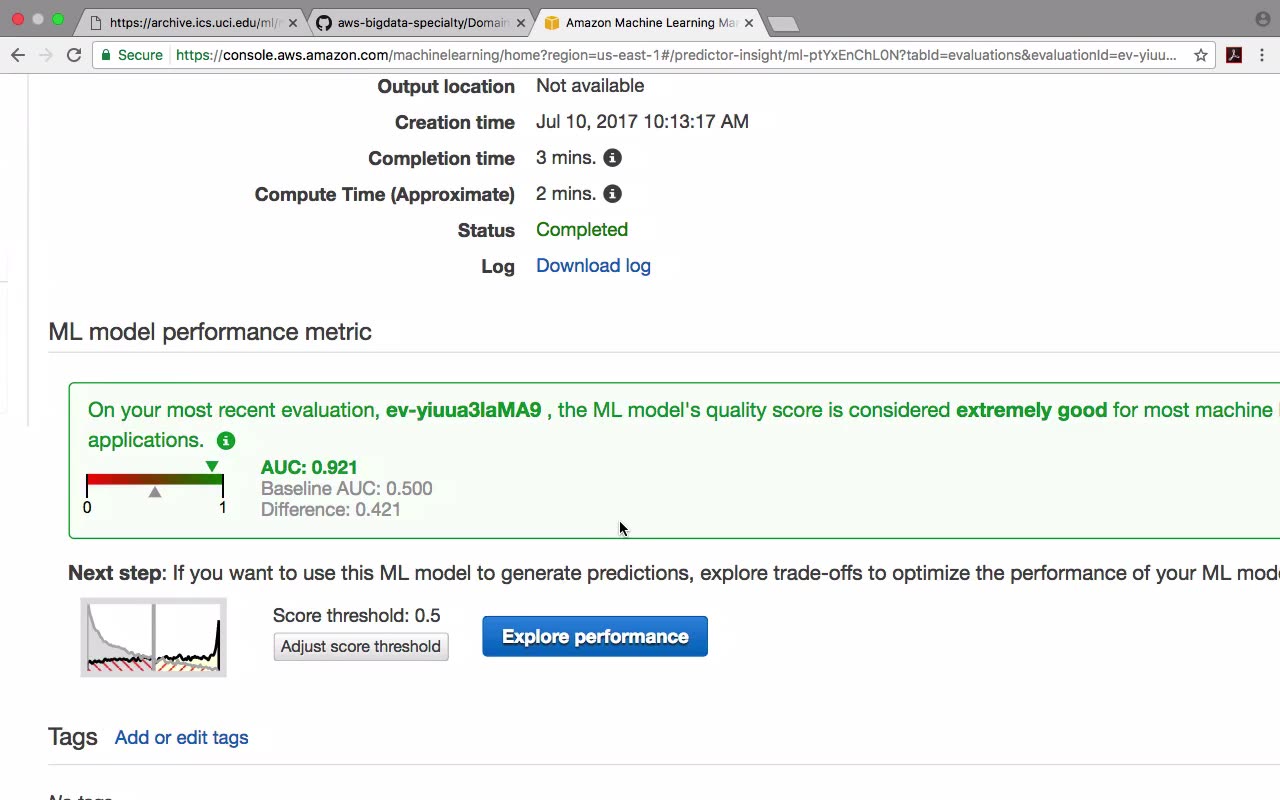
Task: Click the 'extremely good' quality rating text
Action: [1032, 410]
